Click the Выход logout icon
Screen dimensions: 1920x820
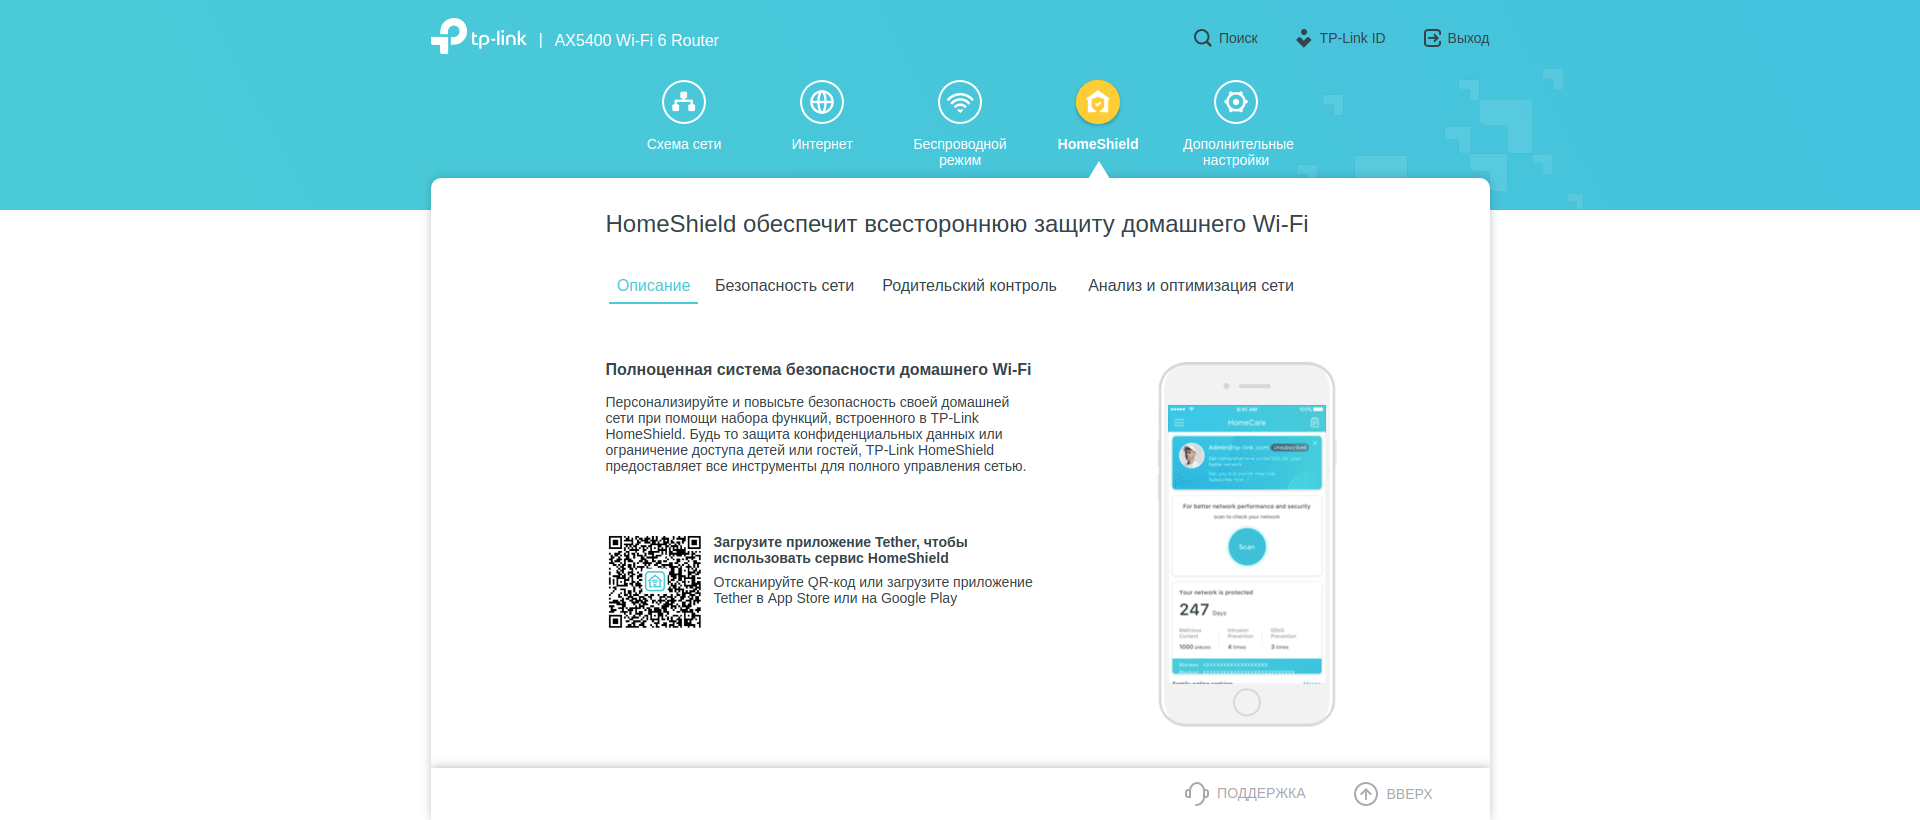click(x=1432, y=38)
